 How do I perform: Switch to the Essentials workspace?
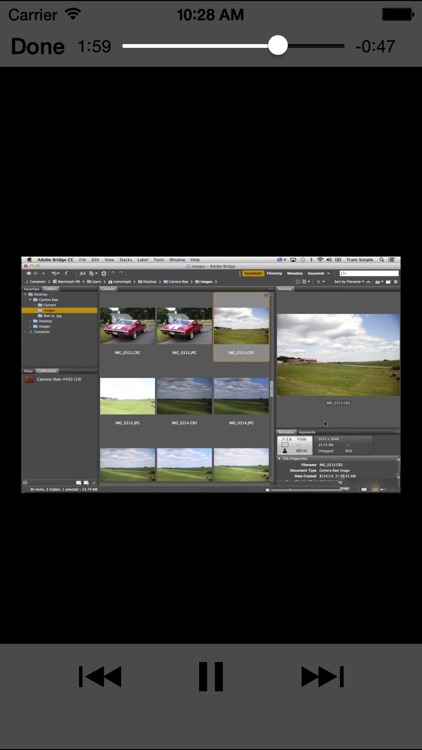tap(252, 274)
